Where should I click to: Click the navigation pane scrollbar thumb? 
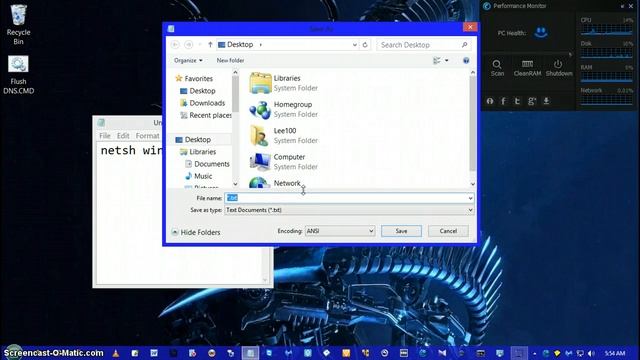(x=236, y=95)
